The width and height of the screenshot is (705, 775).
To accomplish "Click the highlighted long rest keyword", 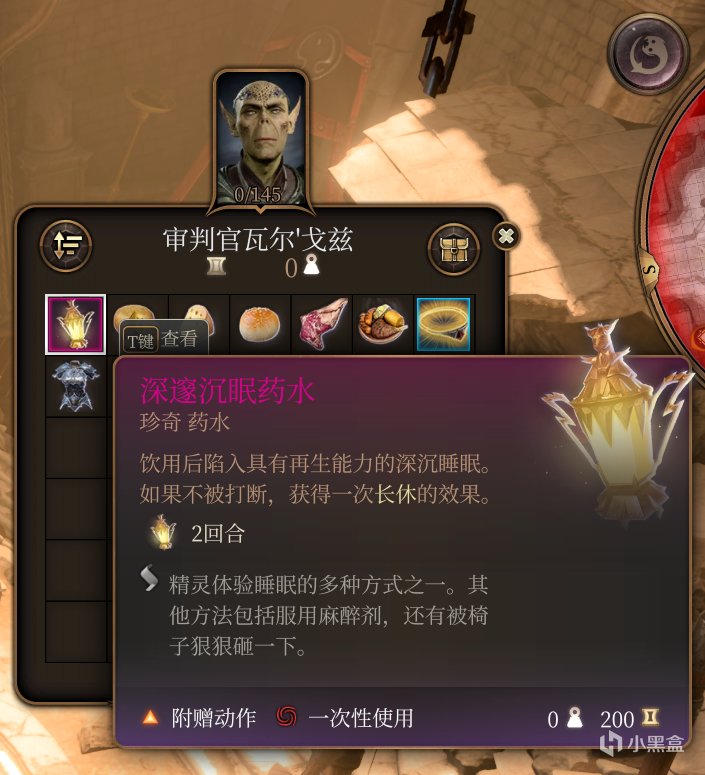I will [396, 494].
